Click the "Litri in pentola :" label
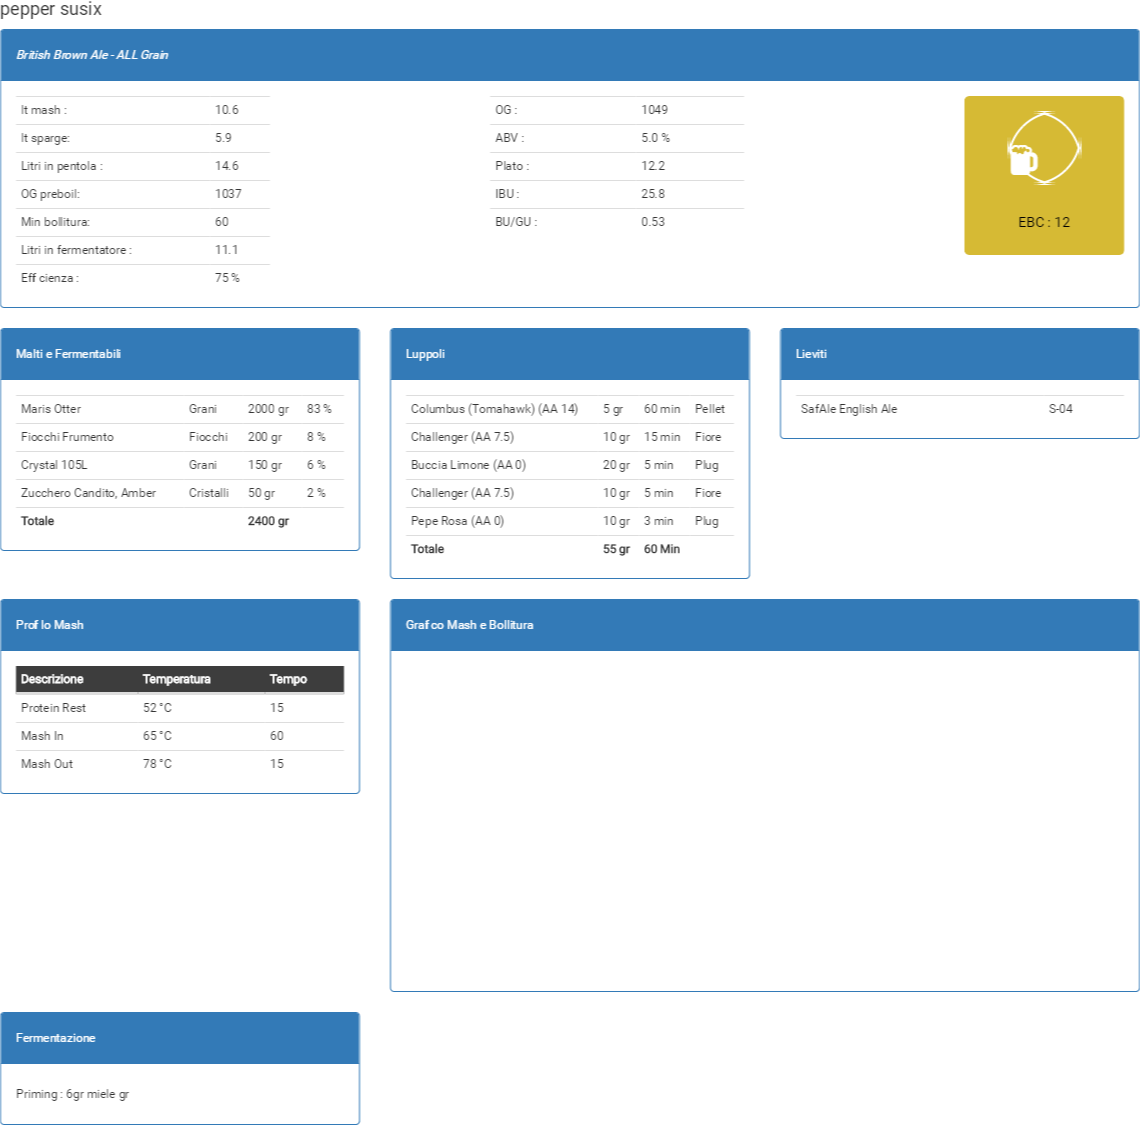This screenshot has height=1145, width=1140. coord(62,166)
